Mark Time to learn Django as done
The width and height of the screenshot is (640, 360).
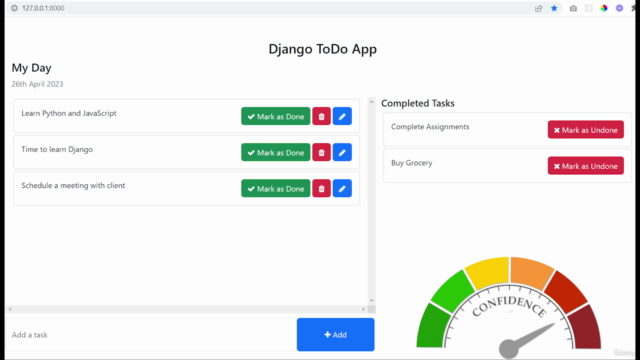(x=276, y=152)
